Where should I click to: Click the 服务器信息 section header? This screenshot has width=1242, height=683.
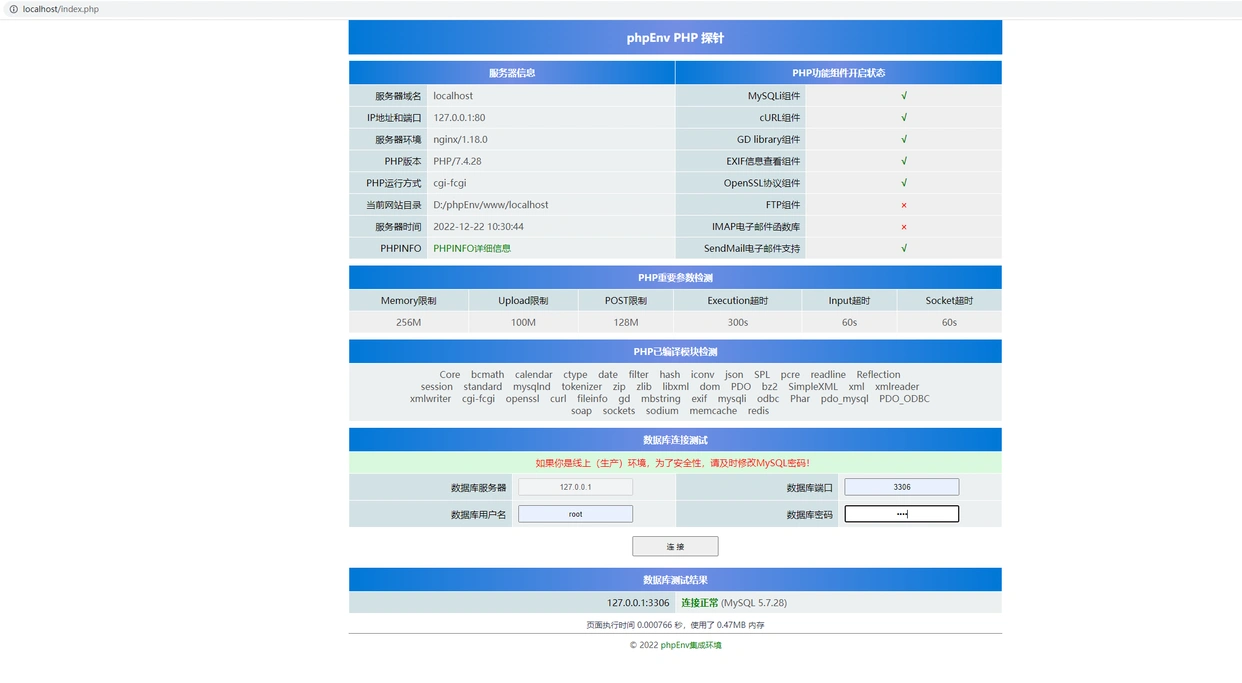coord(511,73)
